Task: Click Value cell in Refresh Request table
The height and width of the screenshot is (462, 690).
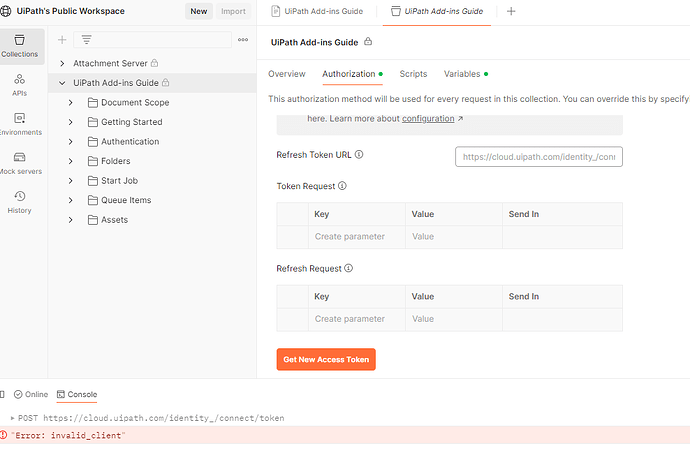Action: point(454,319)
